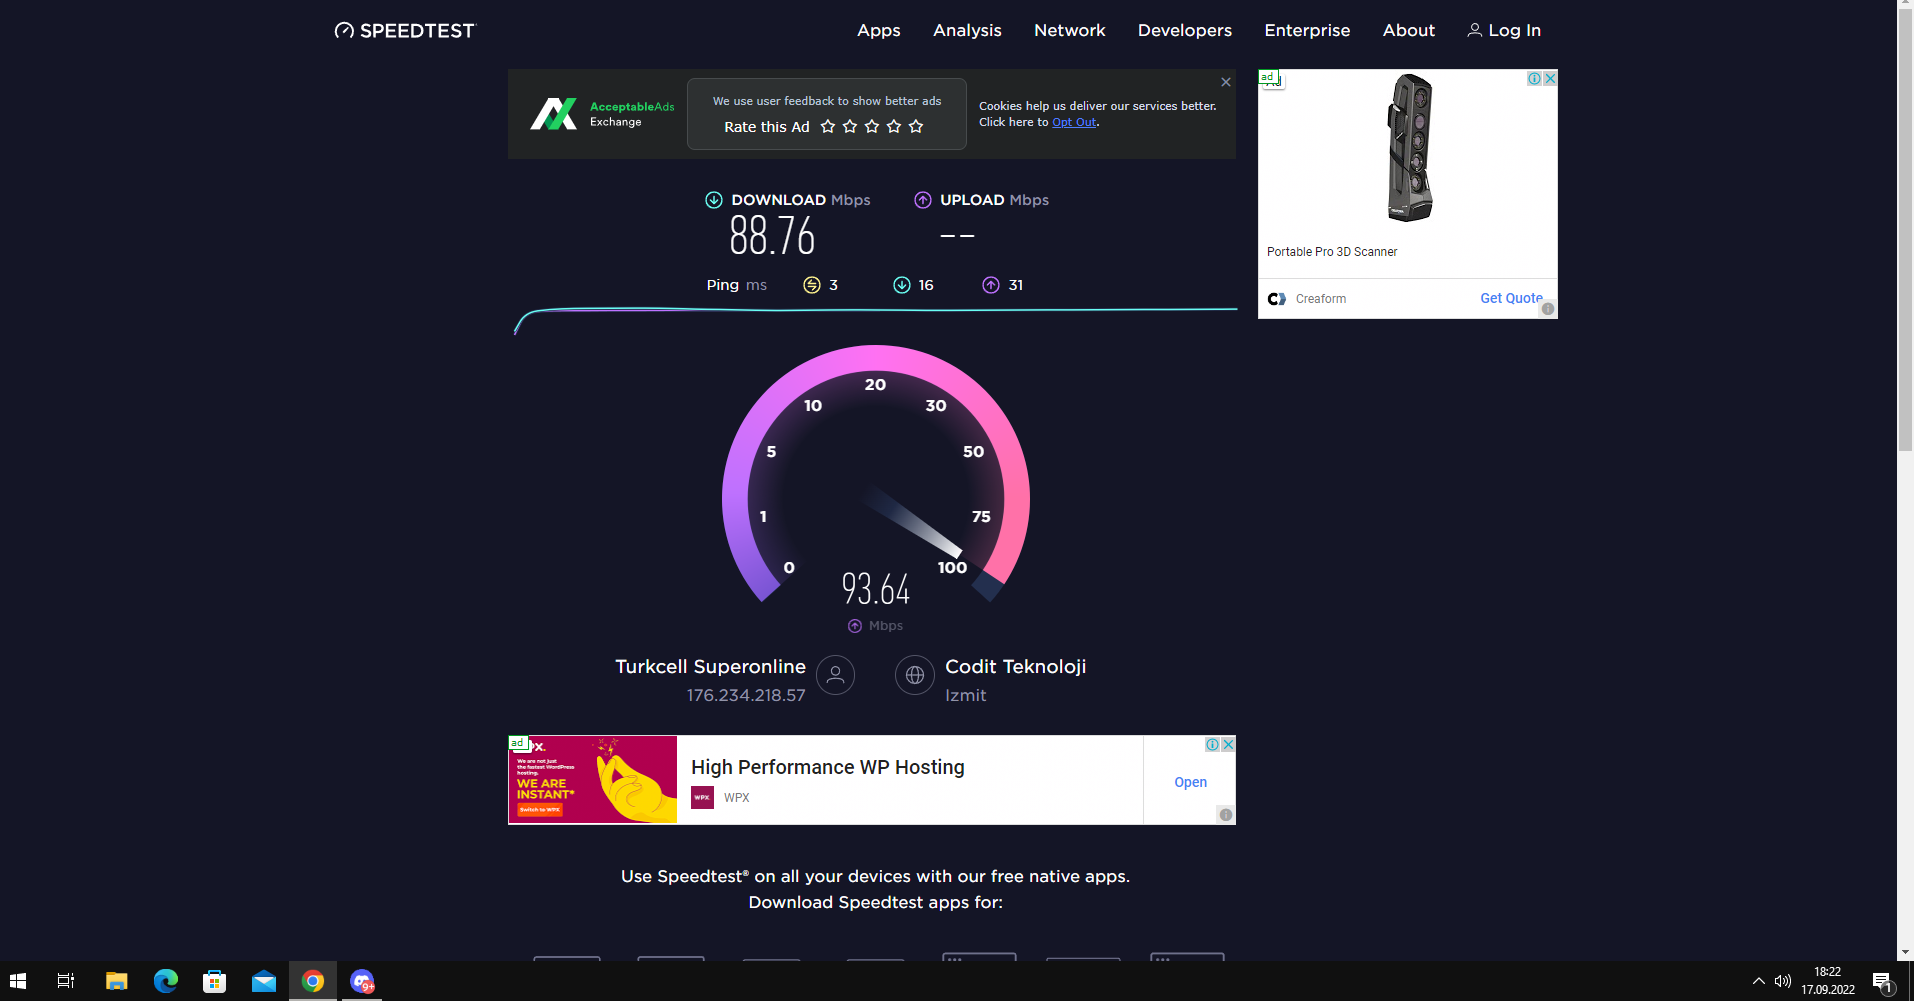Screen dimensions: 1914x1001
Task: Click the Chrome taskbar icon
Action: (313, 981)
